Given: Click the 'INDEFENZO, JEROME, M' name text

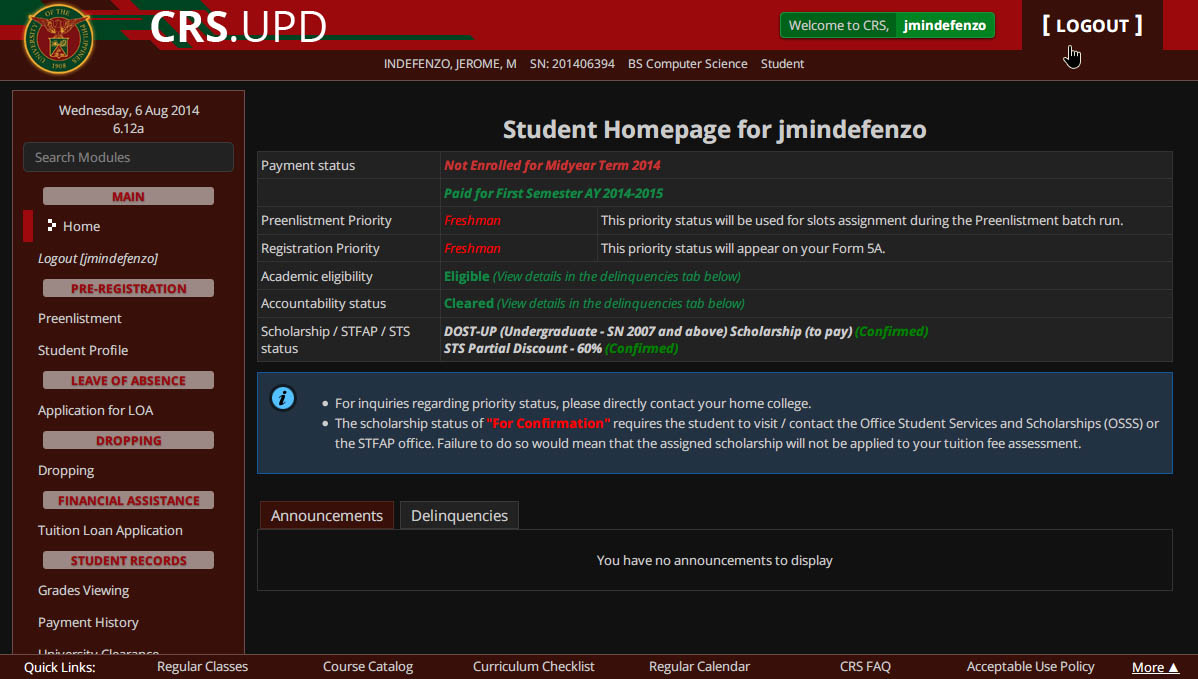Looking at the screenshot, I should tap(450, 63).
